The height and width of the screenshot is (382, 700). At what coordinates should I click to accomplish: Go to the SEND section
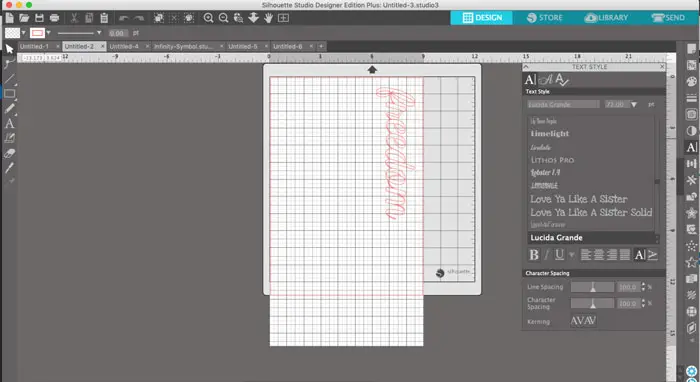tap(668, 18)
